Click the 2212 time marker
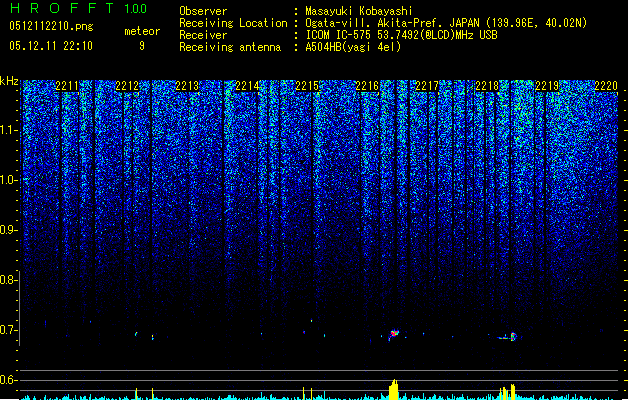This screenshot has width=629, height=400. (127, 86)
